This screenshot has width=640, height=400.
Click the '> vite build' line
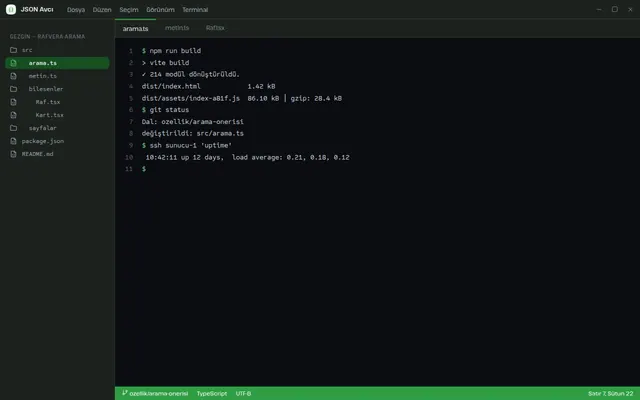[x=165, y=62]
